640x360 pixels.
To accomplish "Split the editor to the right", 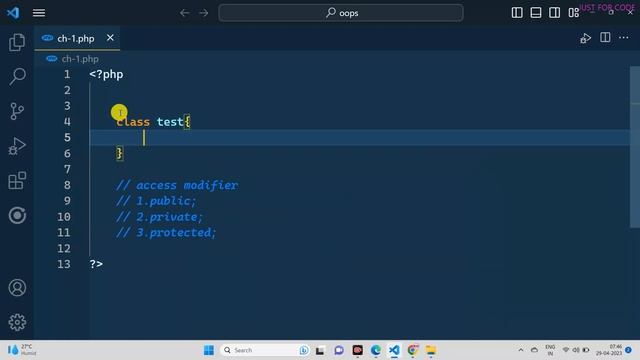I will pyautogui.click(x=605, y=38).
